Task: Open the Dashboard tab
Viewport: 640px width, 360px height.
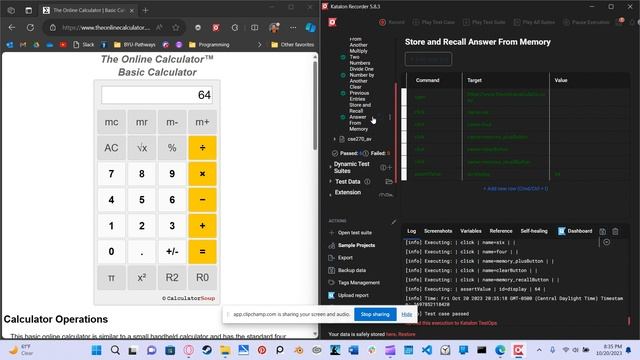Action: pyautogui.click(x=575, y=231)
